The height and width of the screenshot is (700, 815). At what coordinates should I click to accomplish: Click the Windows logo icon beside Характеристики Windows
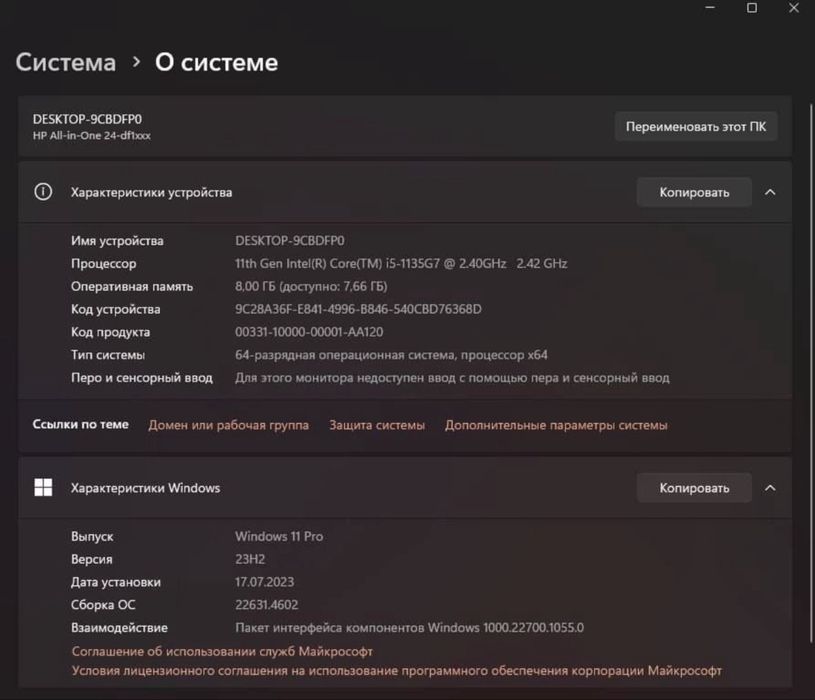[x=43, y=487]
